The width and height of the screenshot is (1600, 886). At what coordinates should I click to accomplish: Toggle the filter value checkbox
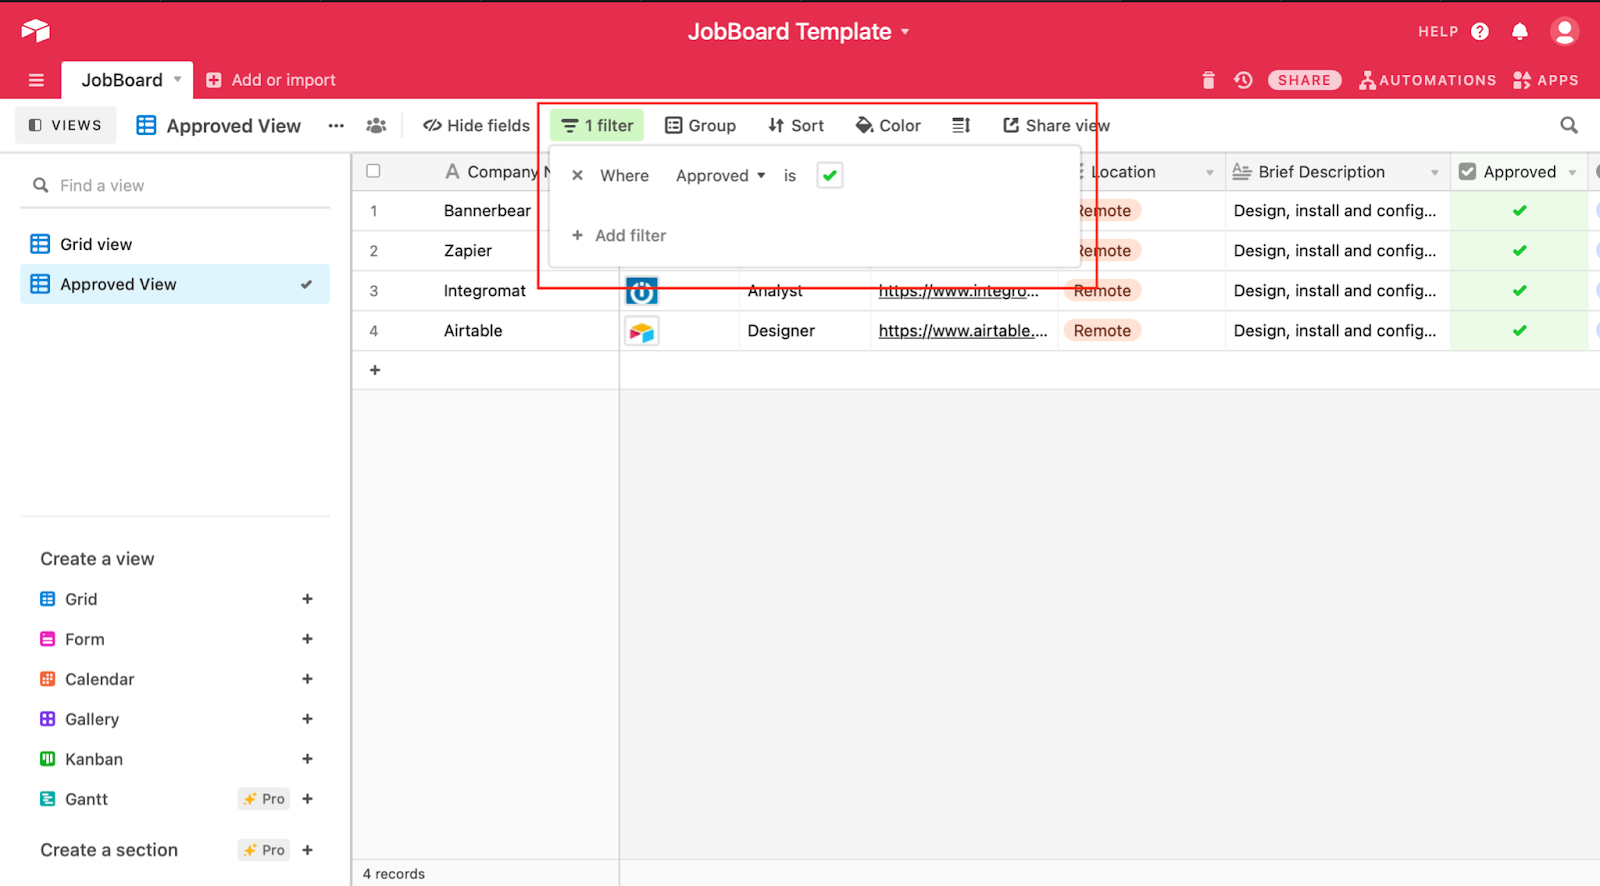(830, 175)
